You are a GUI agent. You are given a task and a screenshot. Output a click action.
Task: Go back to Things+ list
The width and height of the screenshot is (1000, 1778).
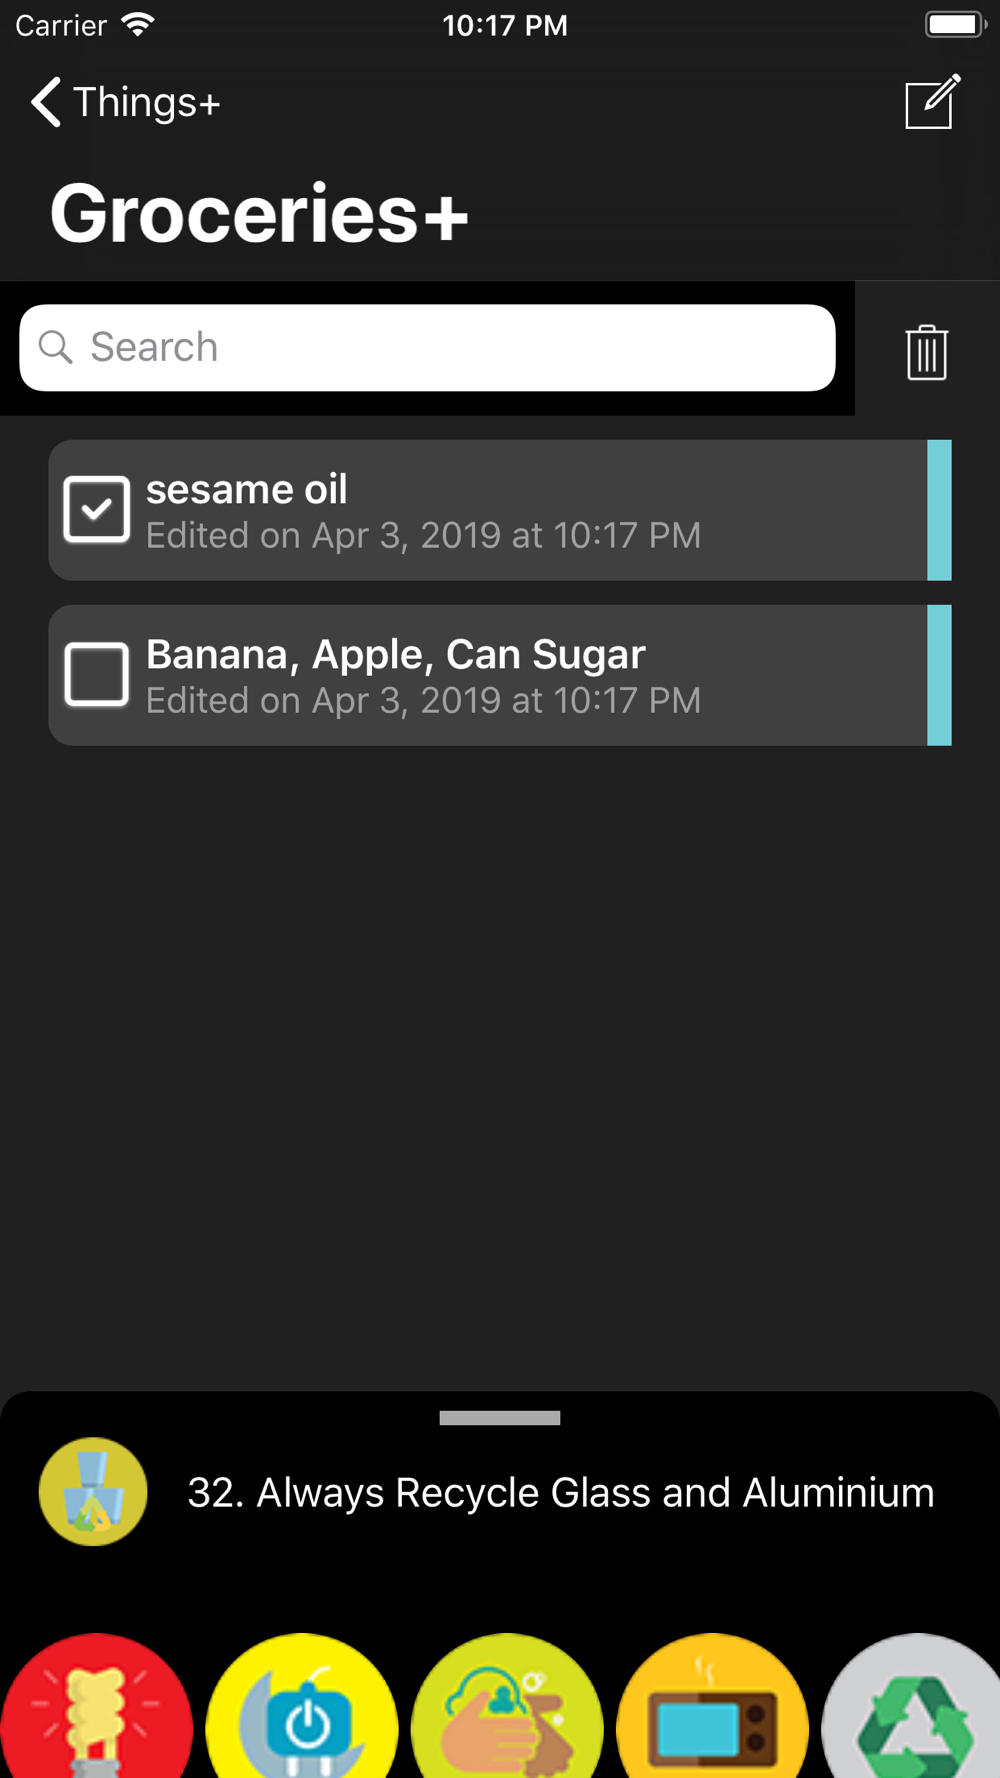126,102
